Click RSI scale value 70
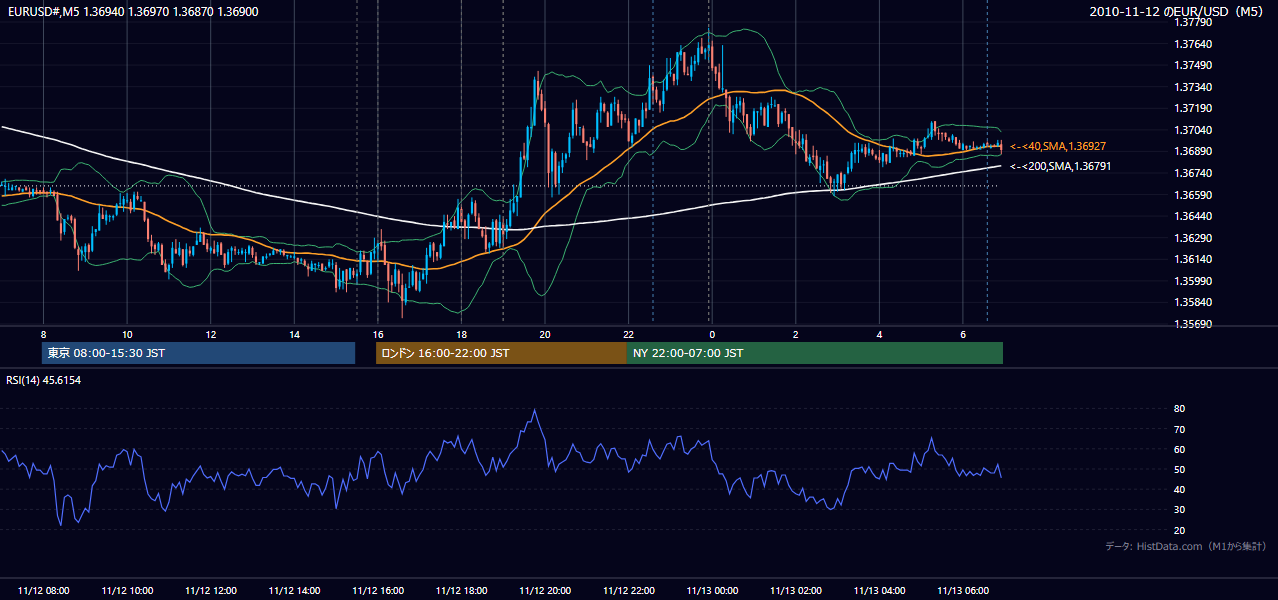The height and width of the screenshot is (600, 1278). coord(1180,429)
